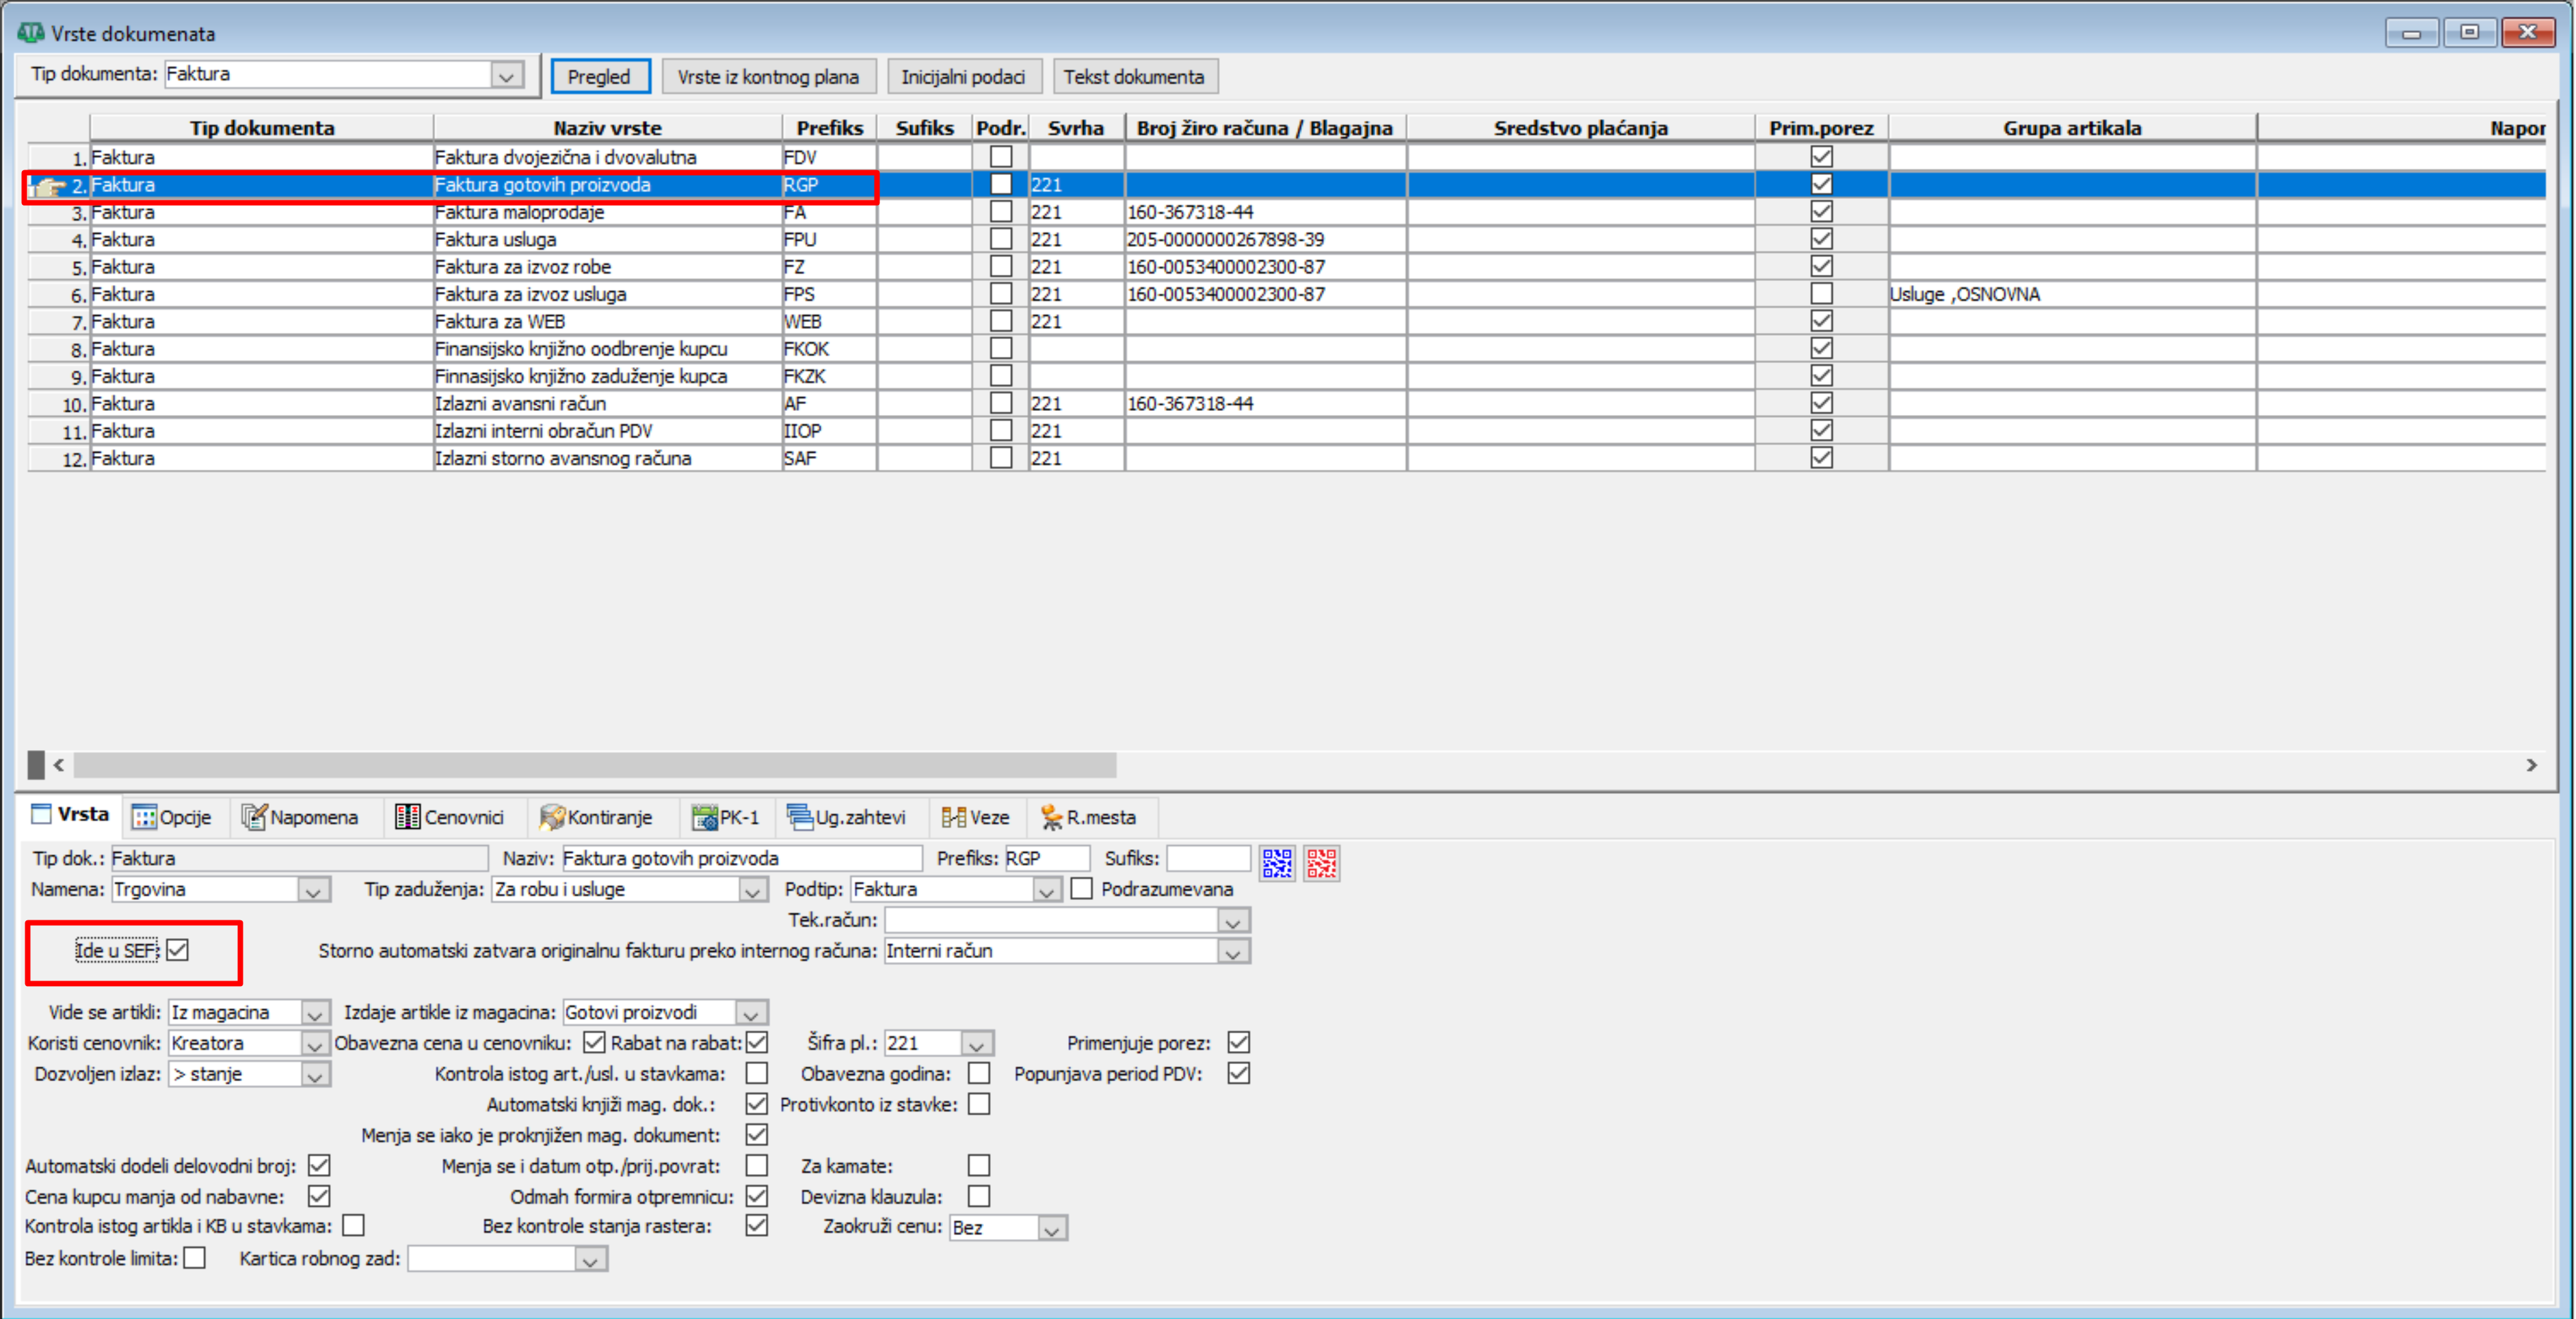
Task: Enable the Podrazumevana checkbox
Action: (x=1082, y=889)
